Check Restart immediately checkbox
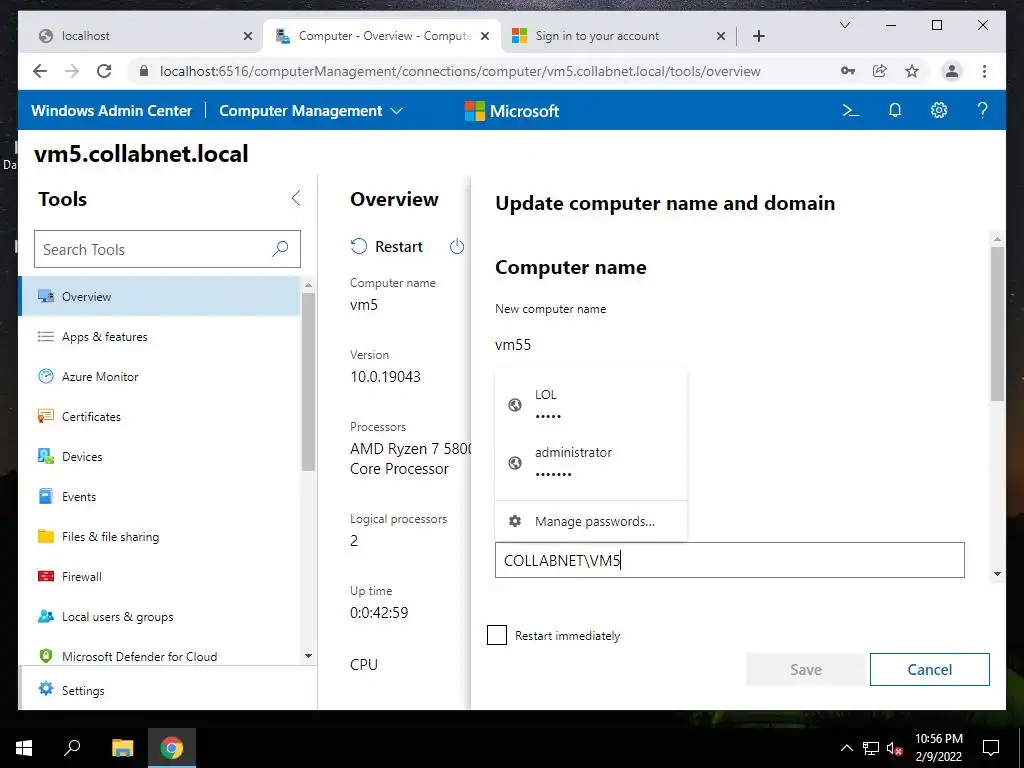The height and width of the screenshot is (768, 1024). [x=497, y=635]
